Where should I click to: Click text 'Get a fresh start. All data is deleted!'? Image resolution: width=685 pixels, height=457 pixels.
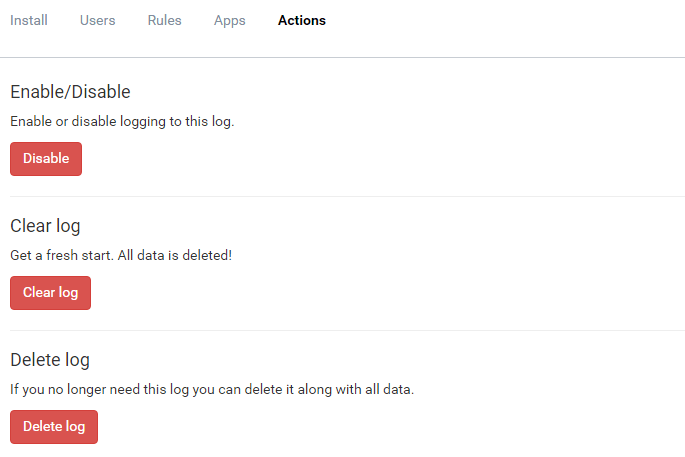pyautogui.click(x=121, y=255)
